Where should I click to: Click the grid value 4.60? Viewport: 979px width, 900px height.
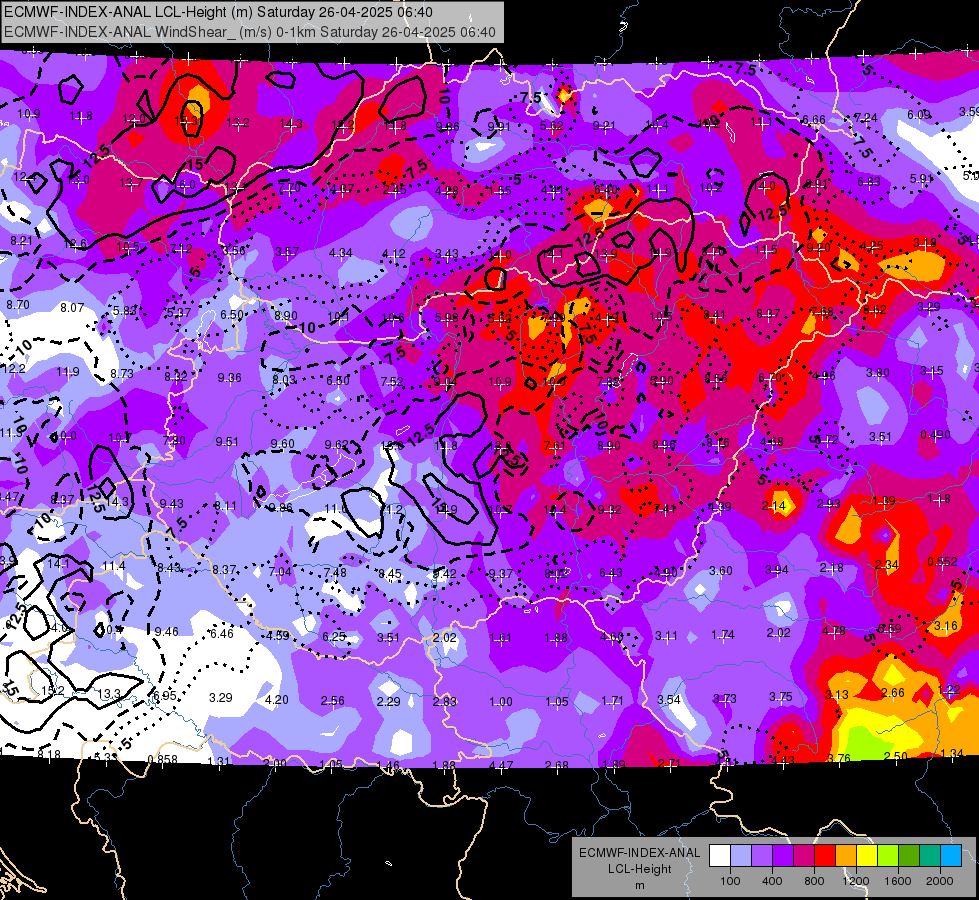pyautogui.click(x=611, y=637)
